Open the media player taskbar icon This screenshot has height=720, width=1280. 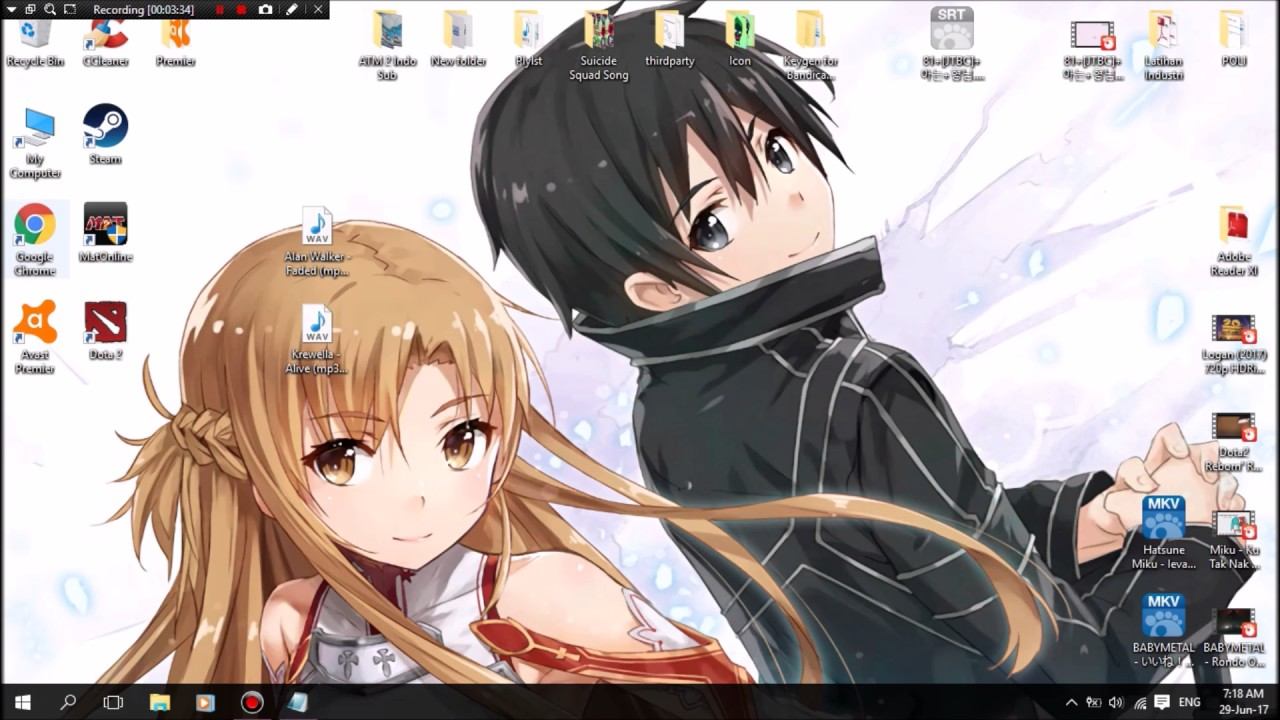coord(205,702)
